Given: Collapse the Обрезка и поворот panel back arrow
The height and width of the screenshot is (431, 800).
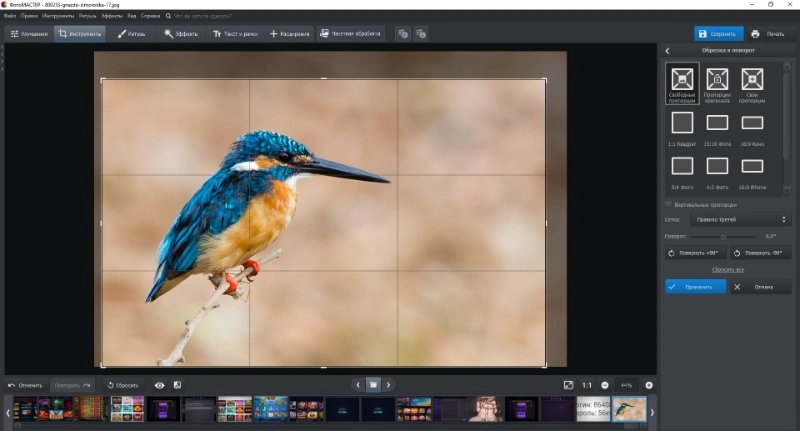Looking at the screenshot, I should tap(667, 50).
